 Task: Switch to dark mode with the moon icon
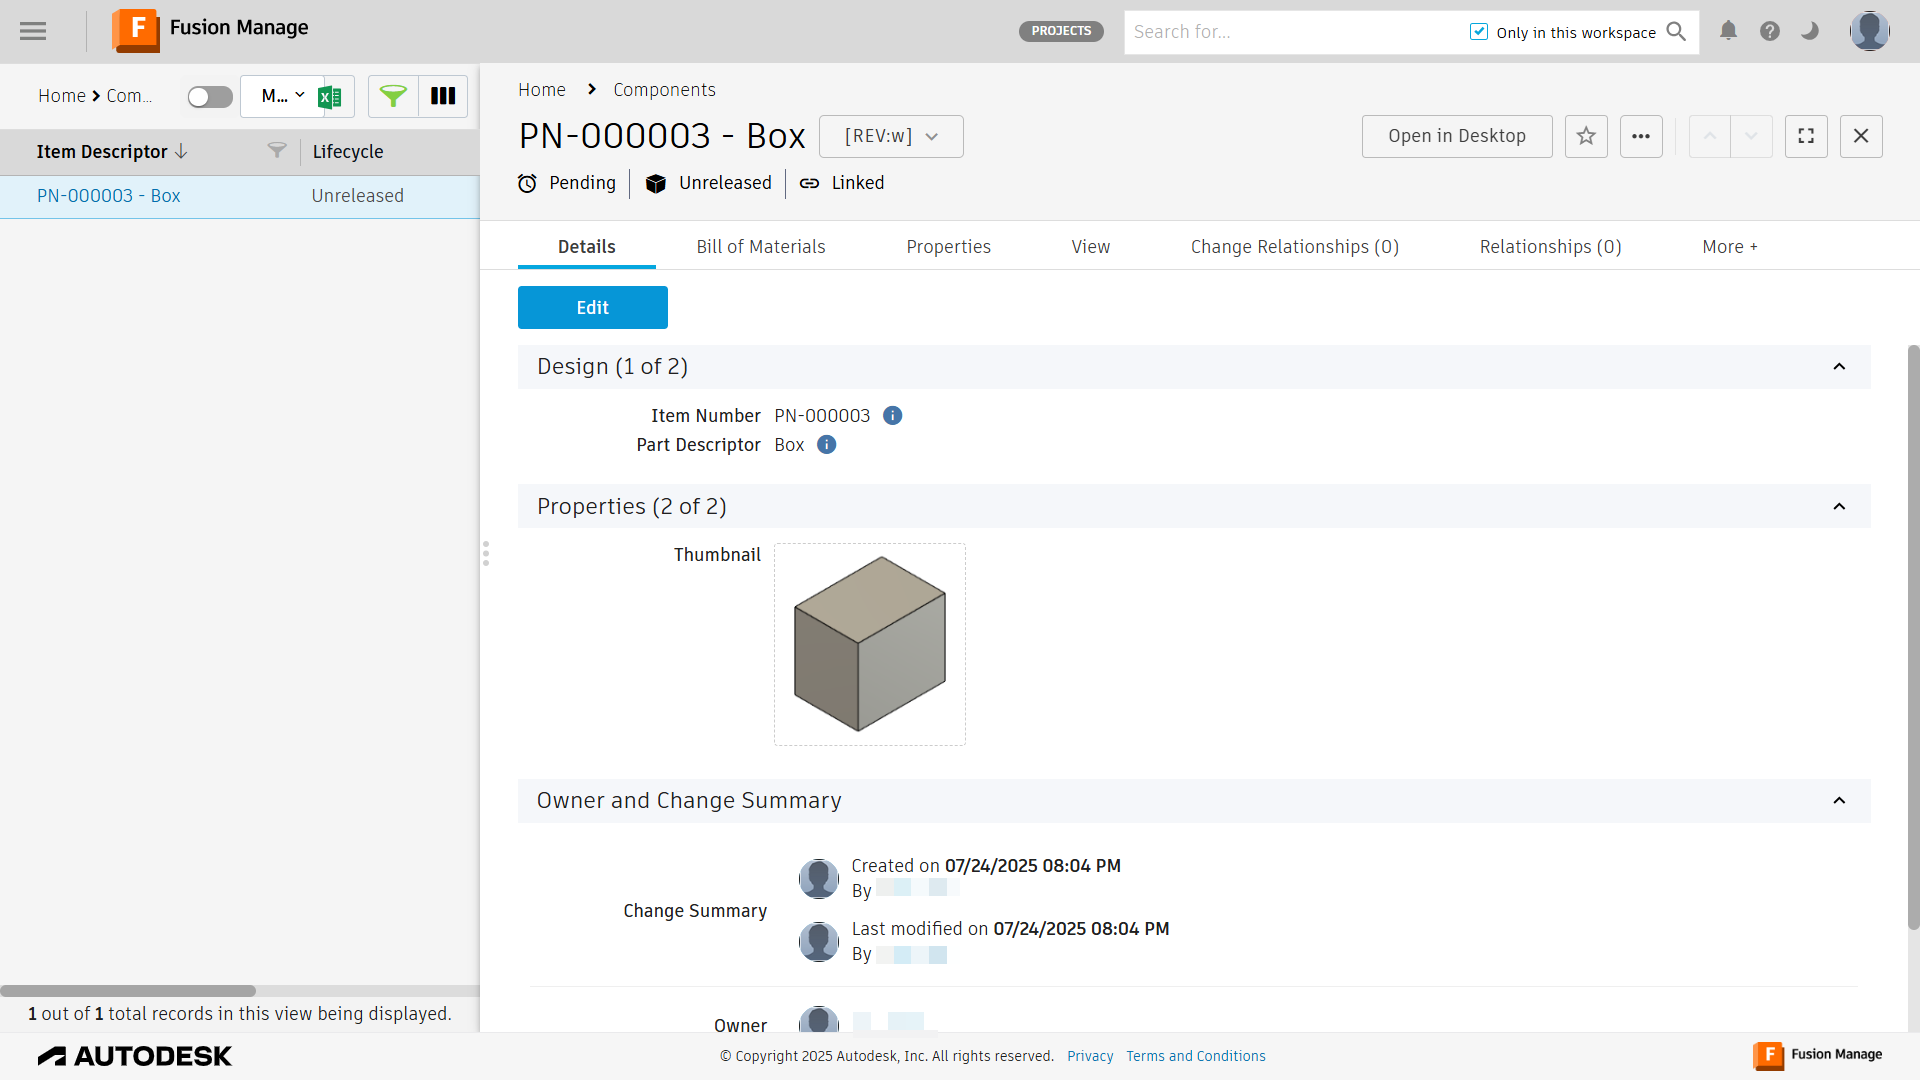(x=1810, y=31)
